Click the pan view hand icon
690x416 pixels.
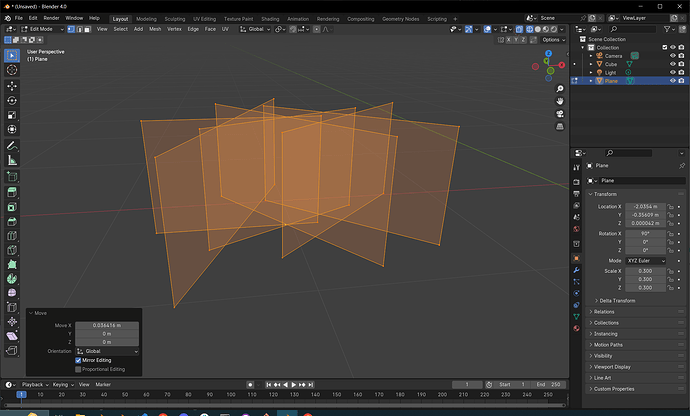coord(560,101)
